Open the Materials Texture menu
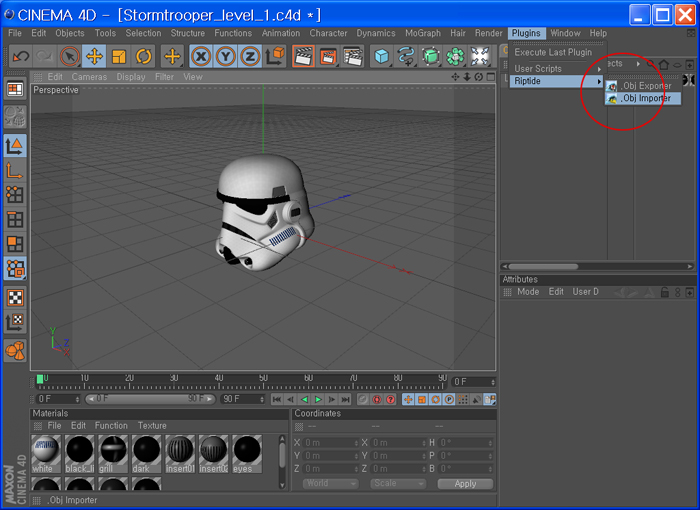 click(152, 426)
